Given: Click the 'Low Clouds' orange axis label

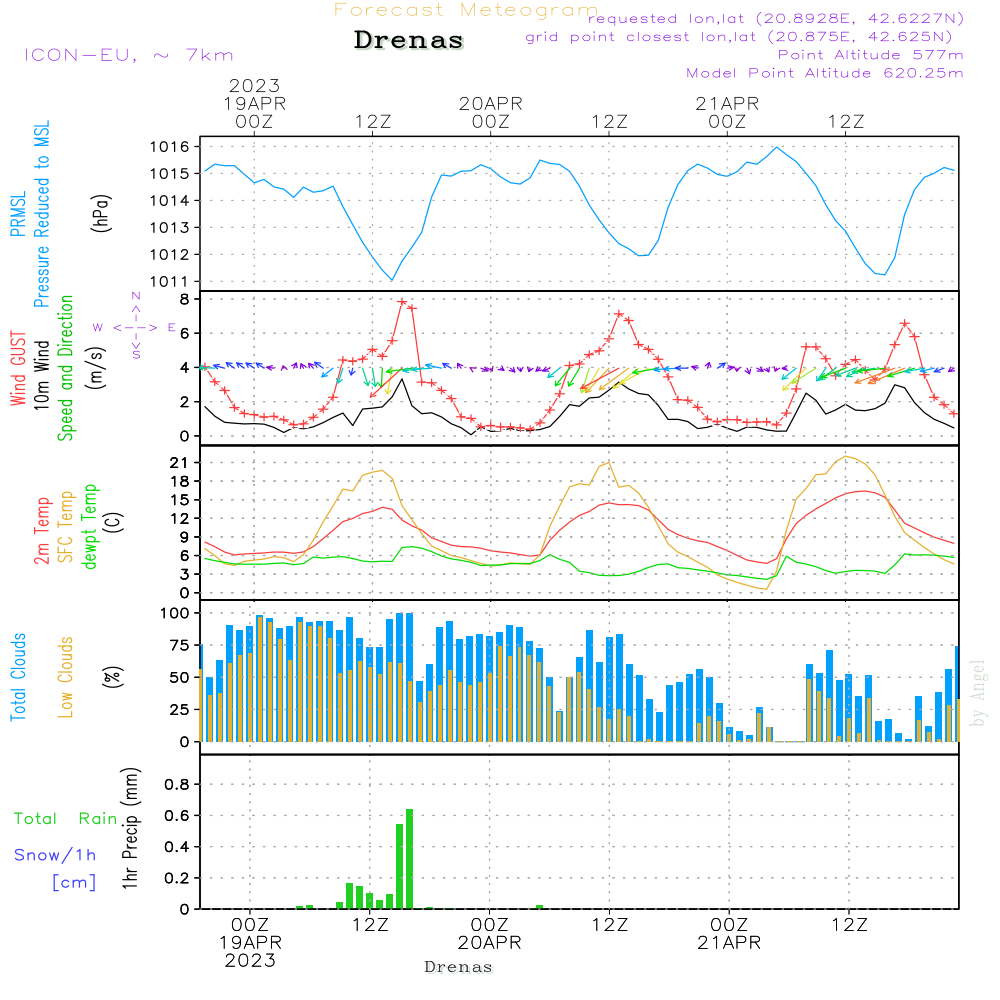Looking at the screenshot, I should 66,677.
